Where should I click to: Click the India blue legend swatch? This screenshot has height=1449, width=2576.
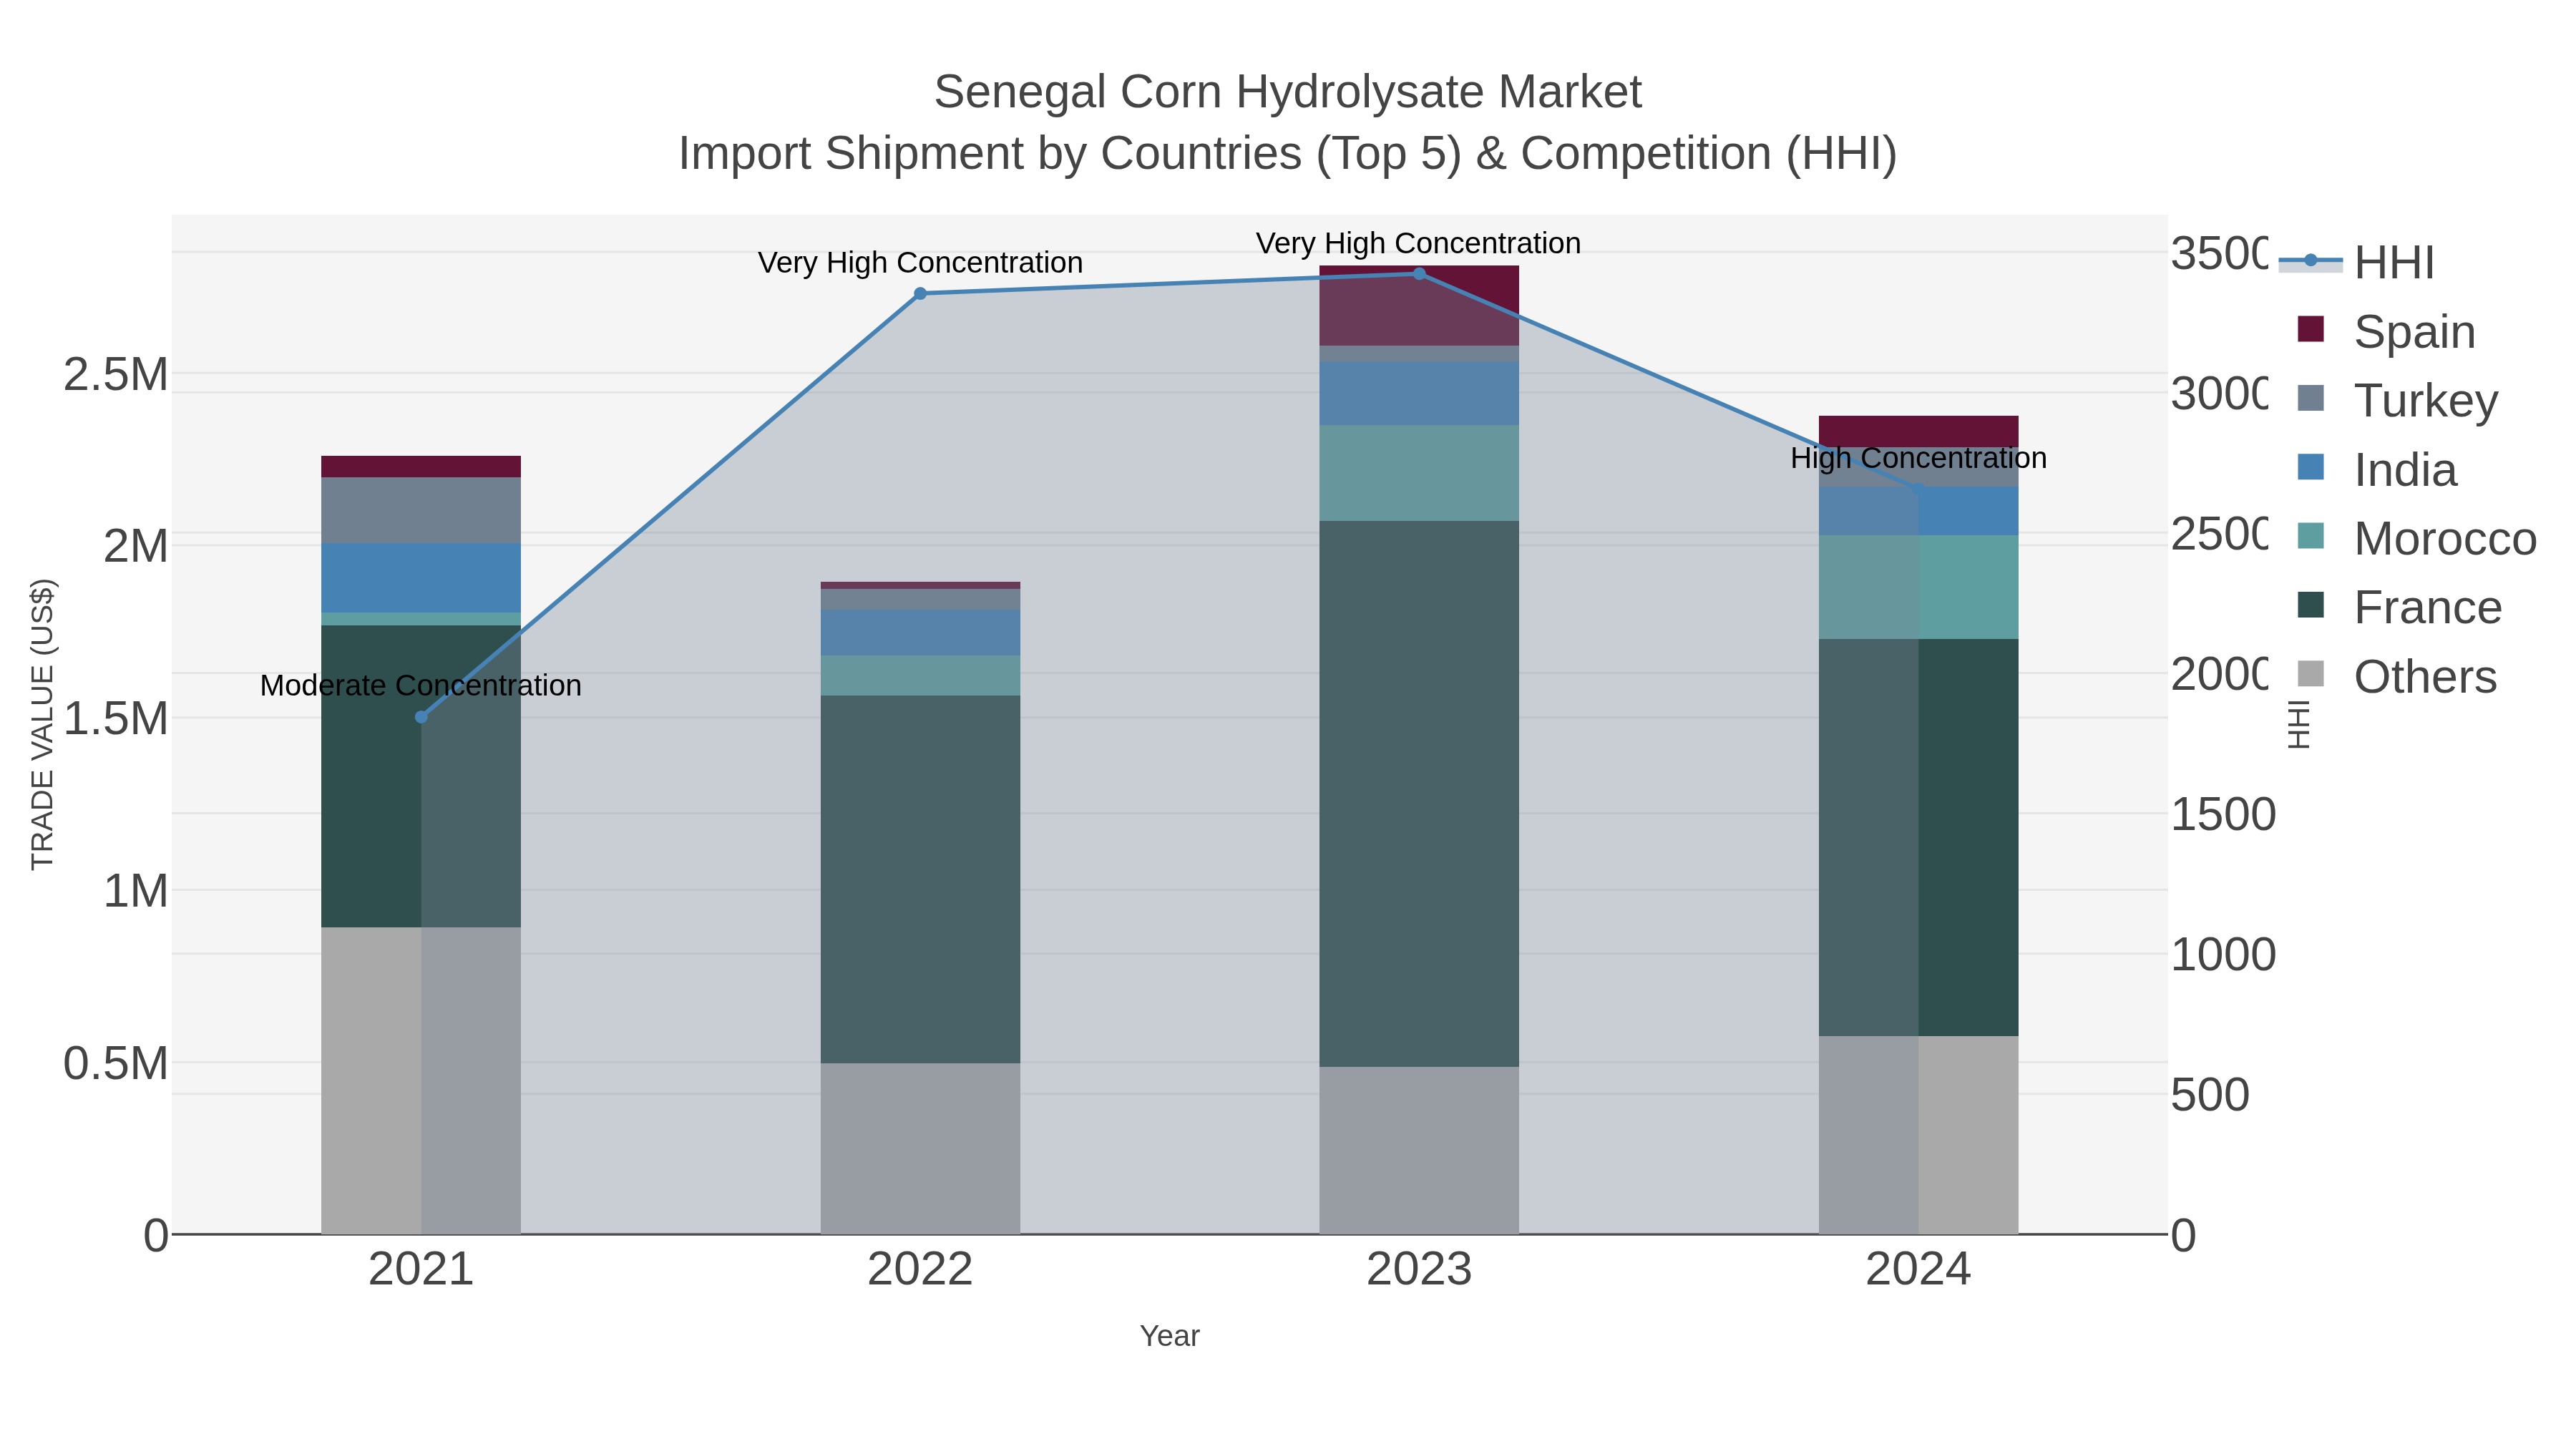point(2310,467)
